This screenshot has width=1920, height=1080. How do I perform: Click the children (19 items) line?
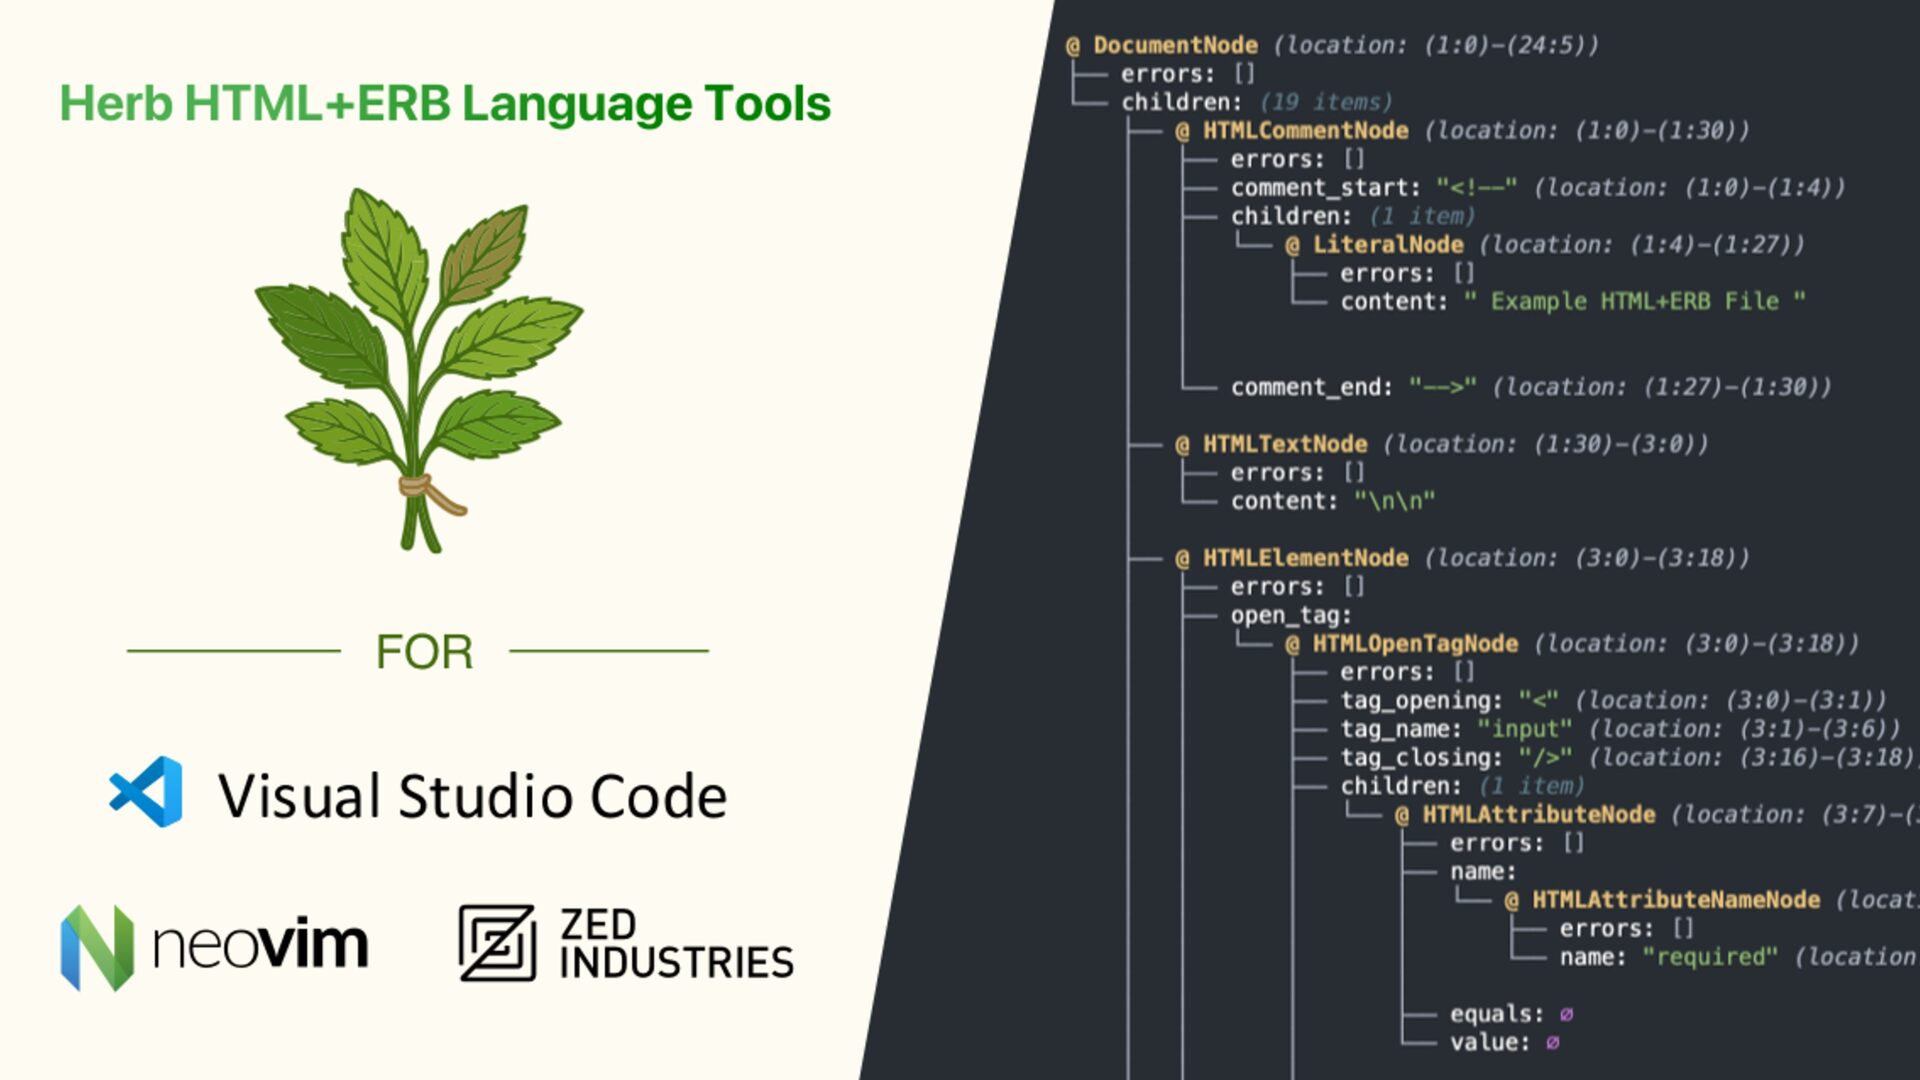1255,102
